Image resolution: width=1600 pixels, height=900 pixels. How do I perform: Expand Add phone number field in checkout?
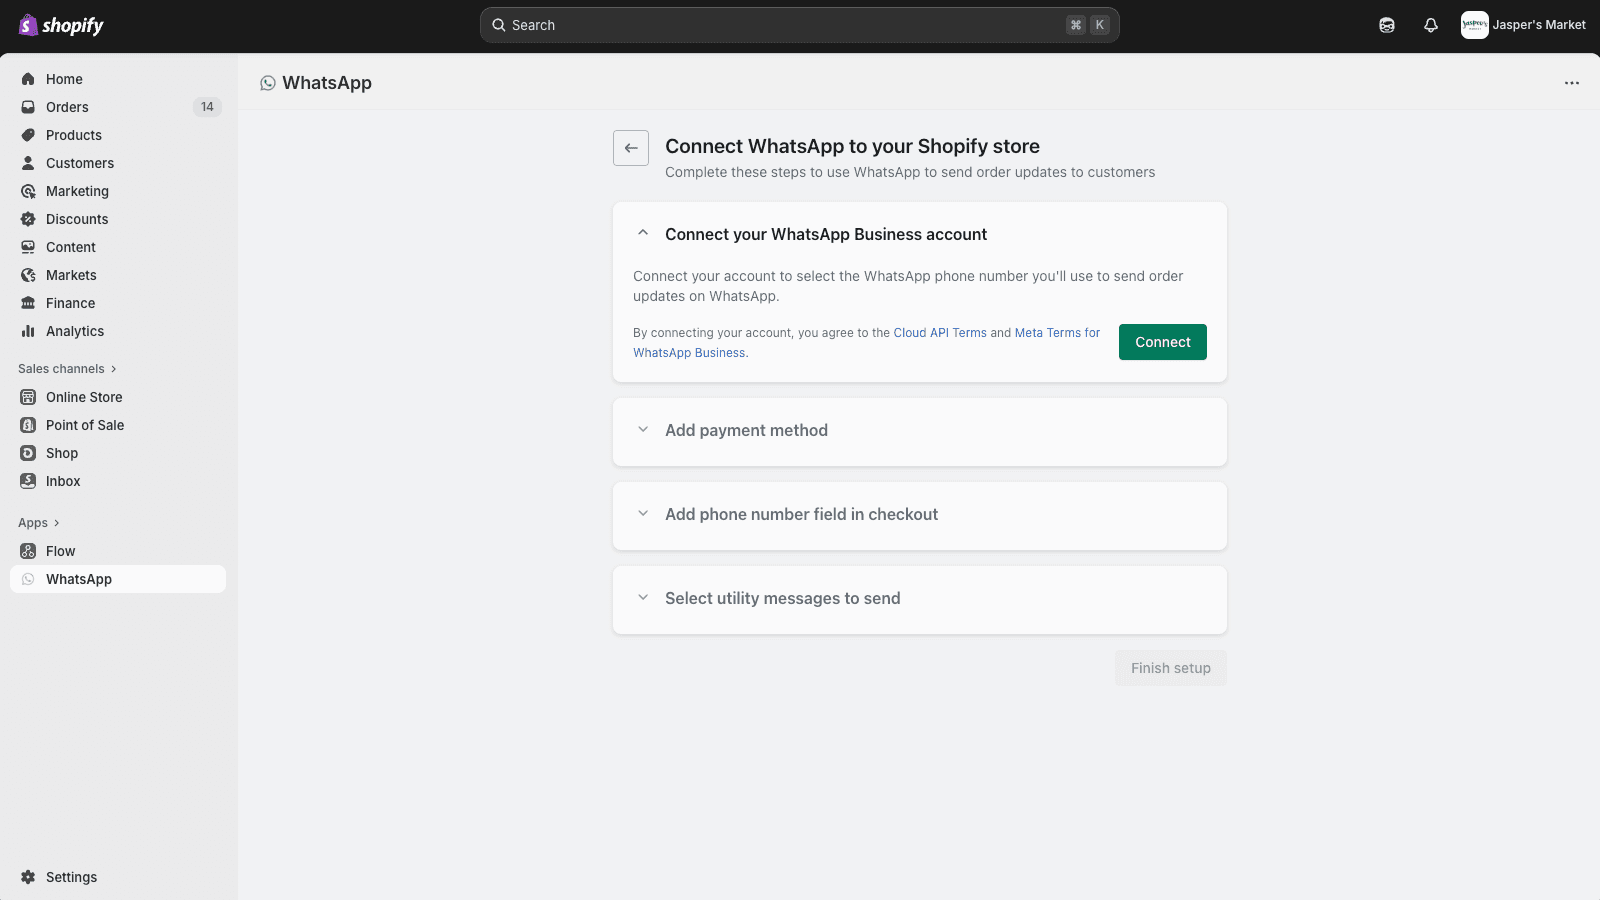(643, 513)
